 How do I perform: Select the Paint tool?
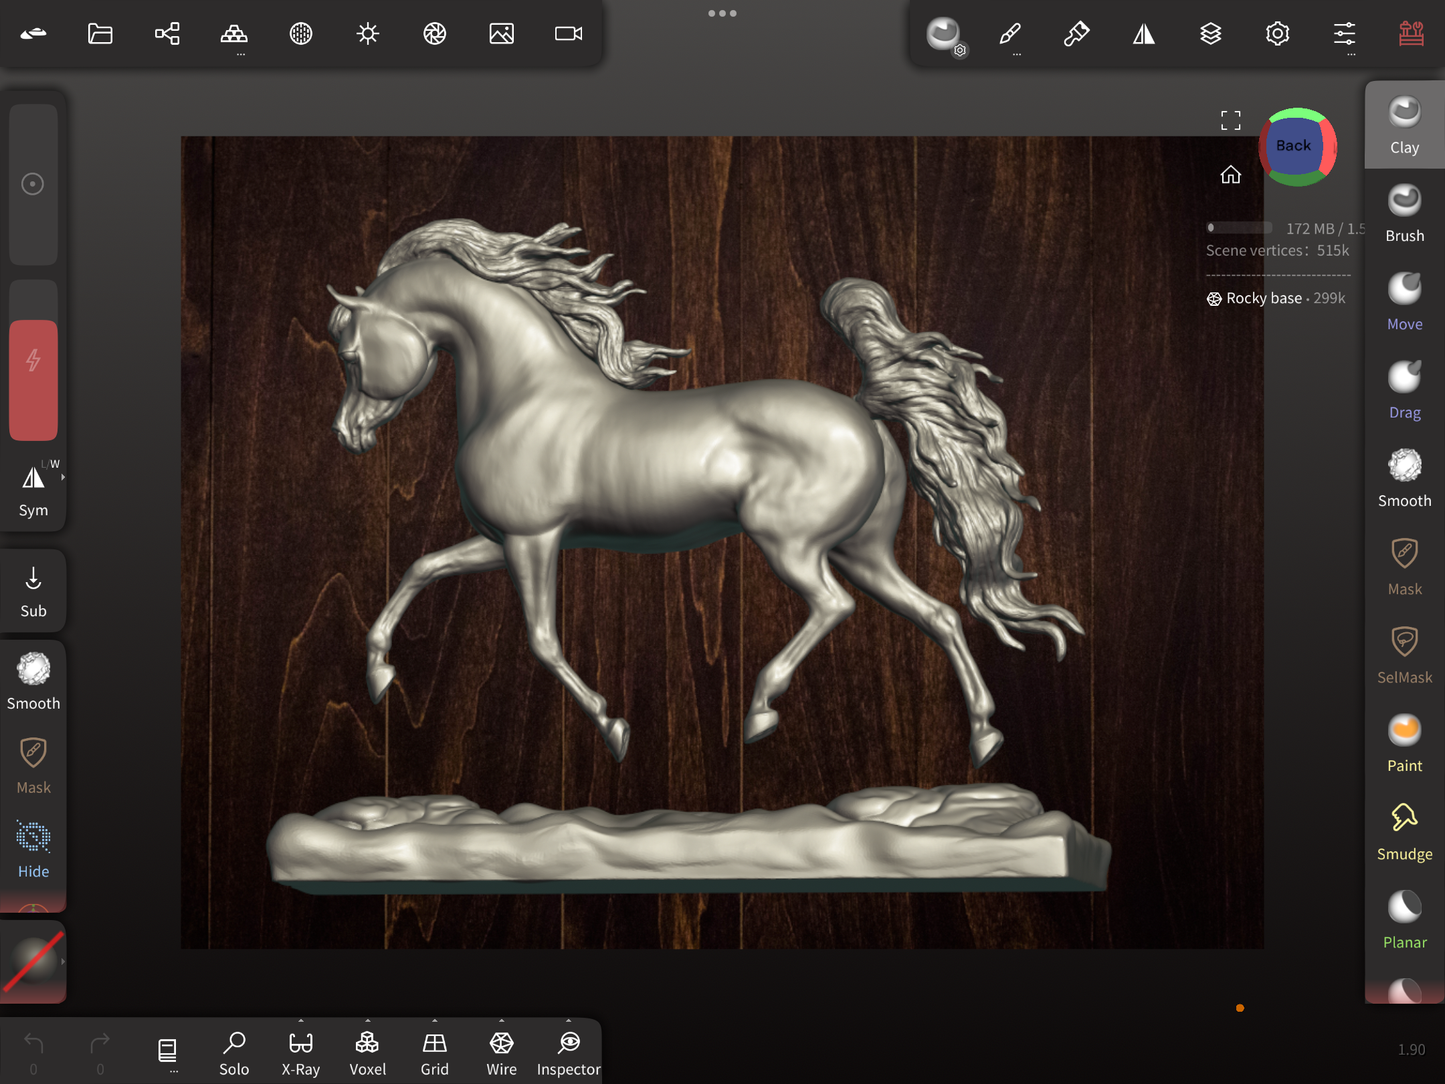(1404, 743)
